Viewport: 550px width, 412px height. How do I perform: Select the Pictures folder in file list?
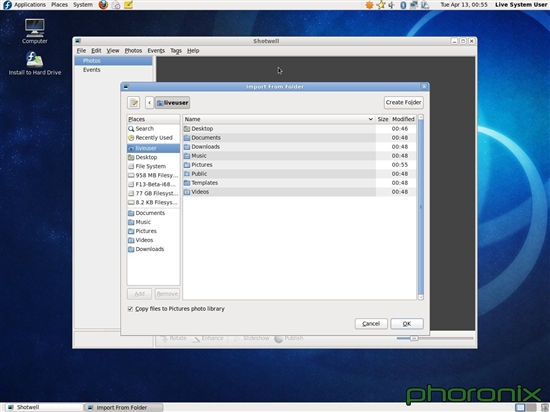pos(300,165)
